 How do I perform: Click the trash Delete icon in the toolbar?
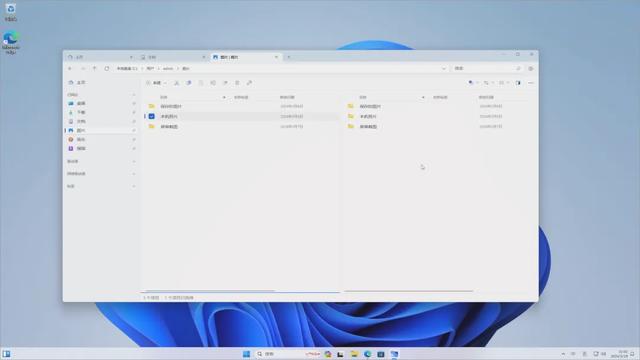coord(237,83)
